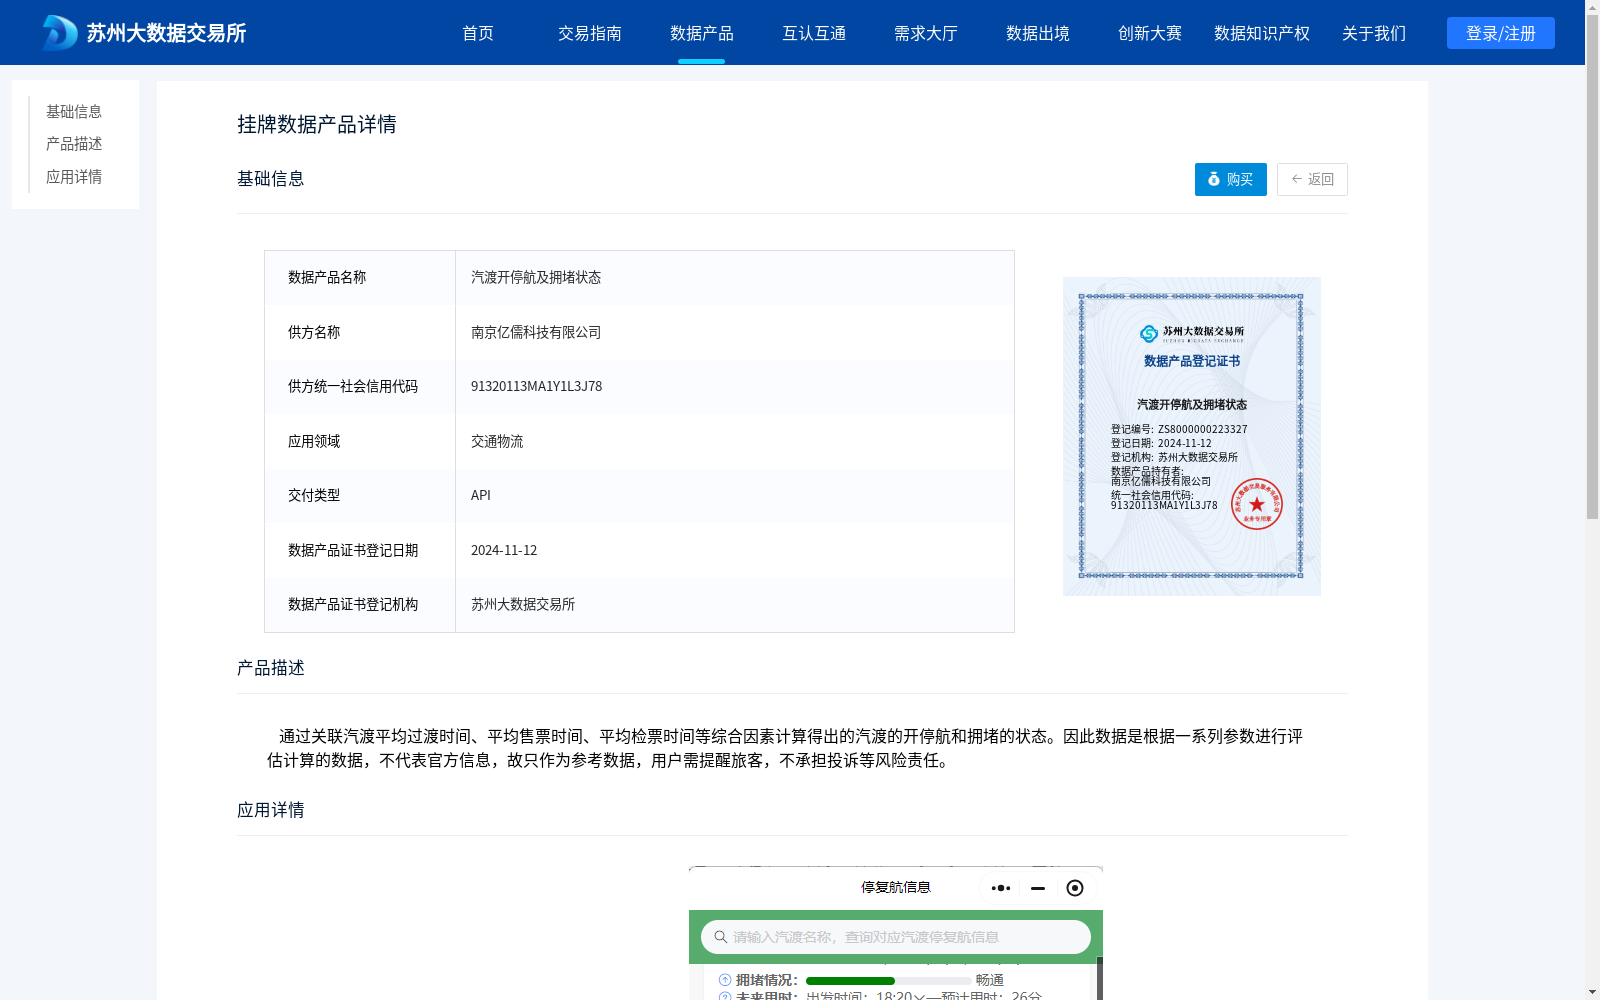This screenshot has height=1000, width=1600.
Task: Click the Suzhou Big Data Exchange logo icon
Action: tap(60, 33)
